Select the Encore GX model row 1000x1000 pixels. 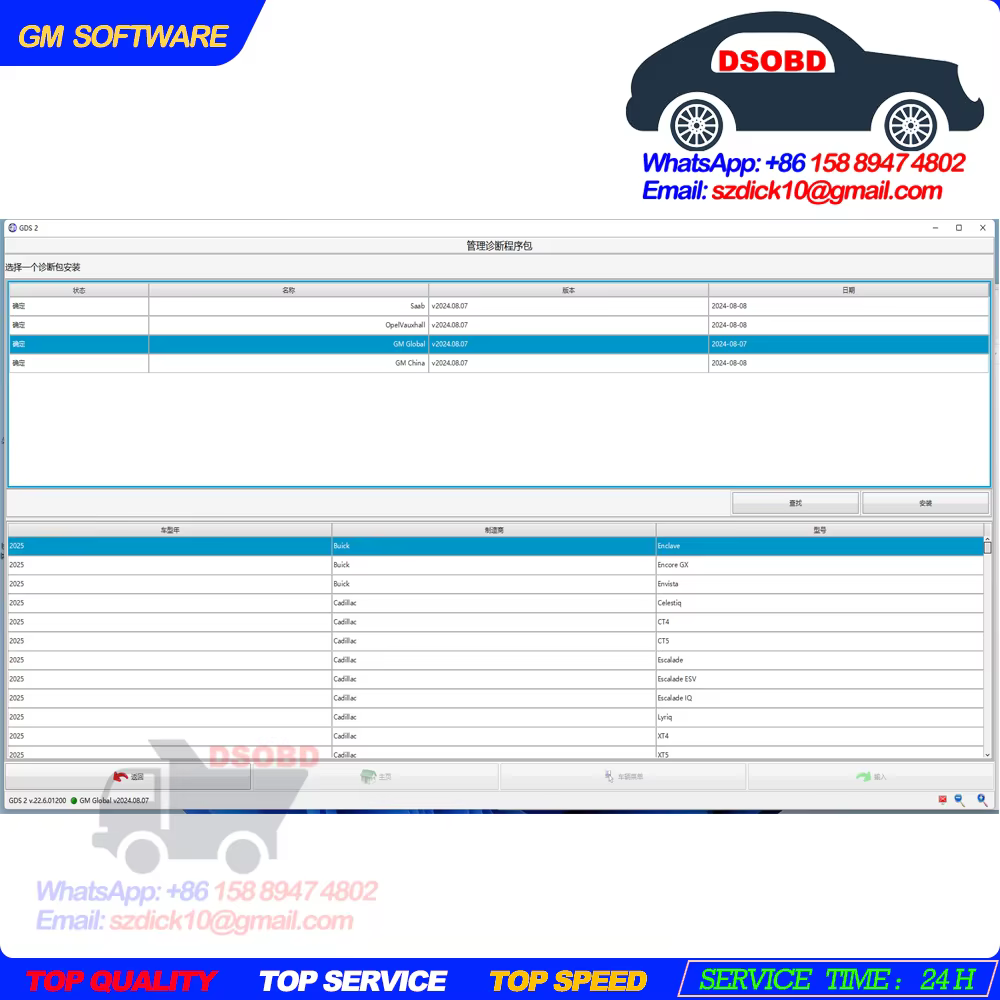click(495, 565)
